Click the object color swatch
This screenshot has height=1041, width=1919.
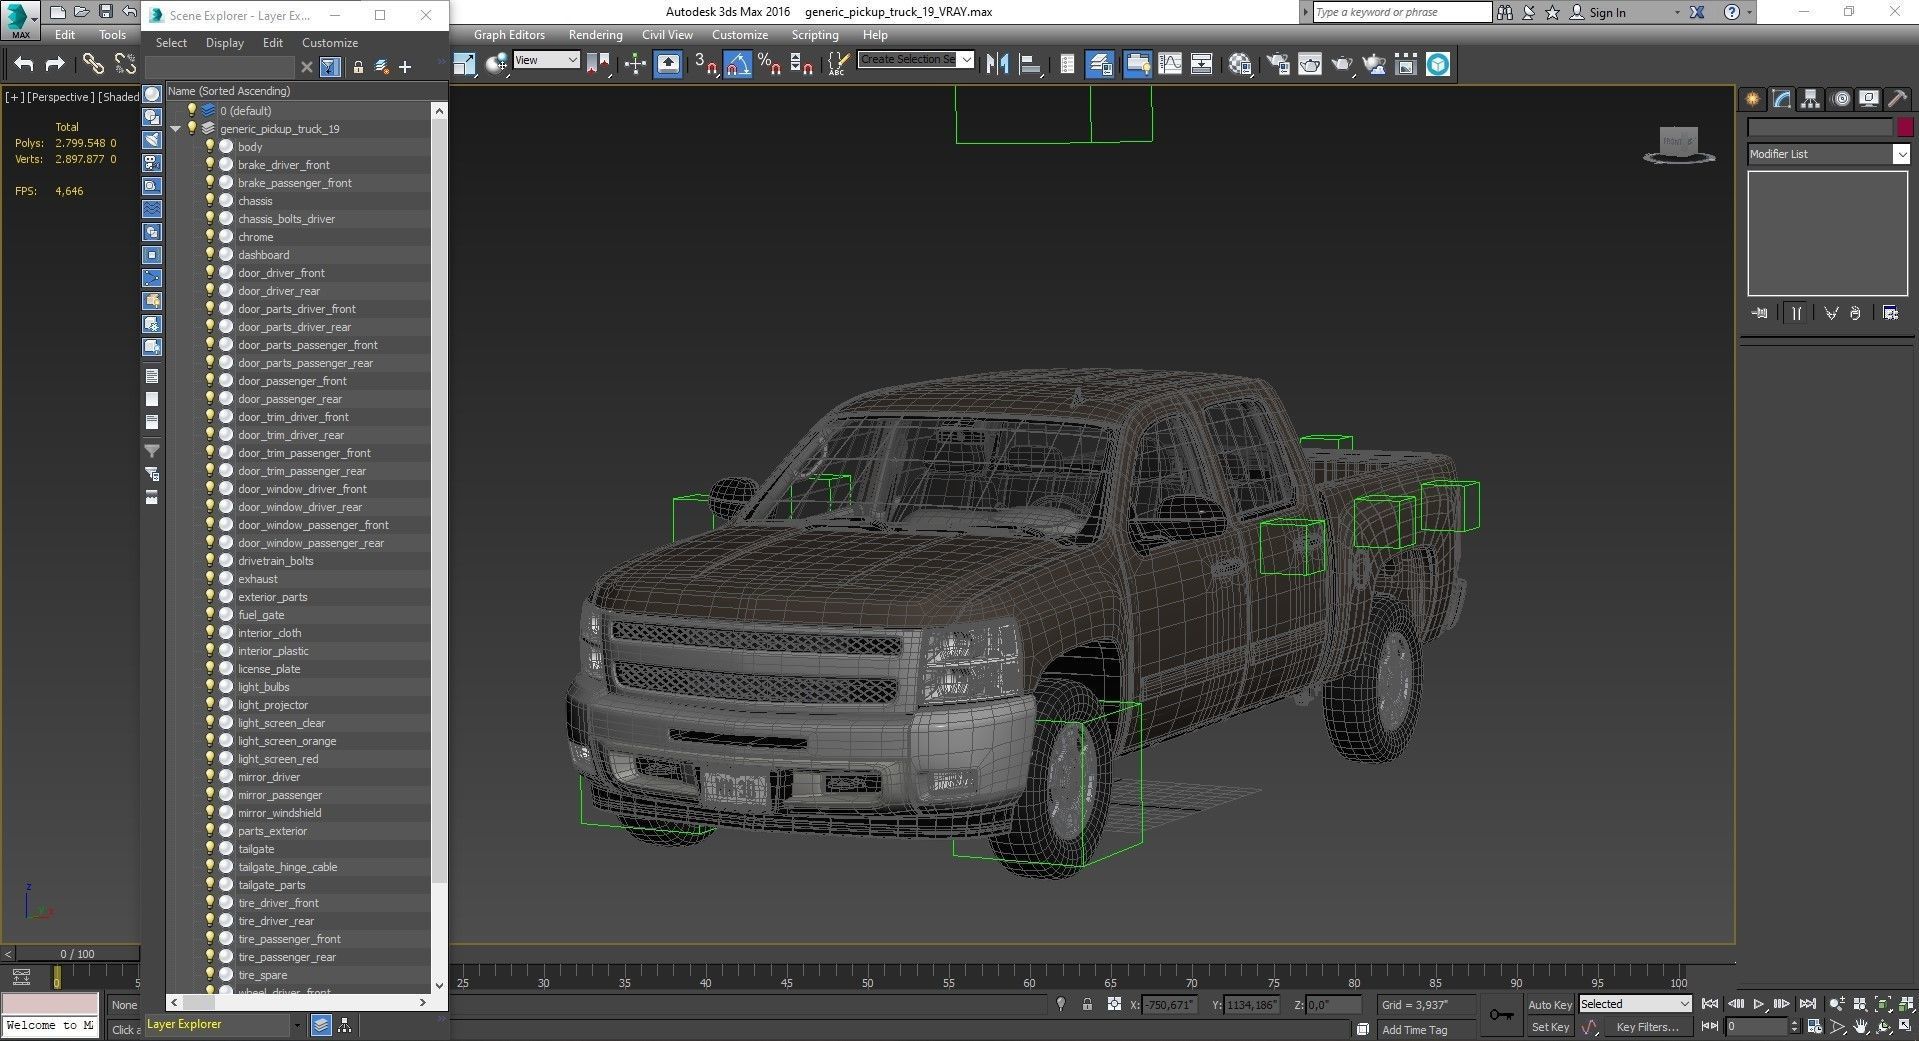(x=1905, y=128)
